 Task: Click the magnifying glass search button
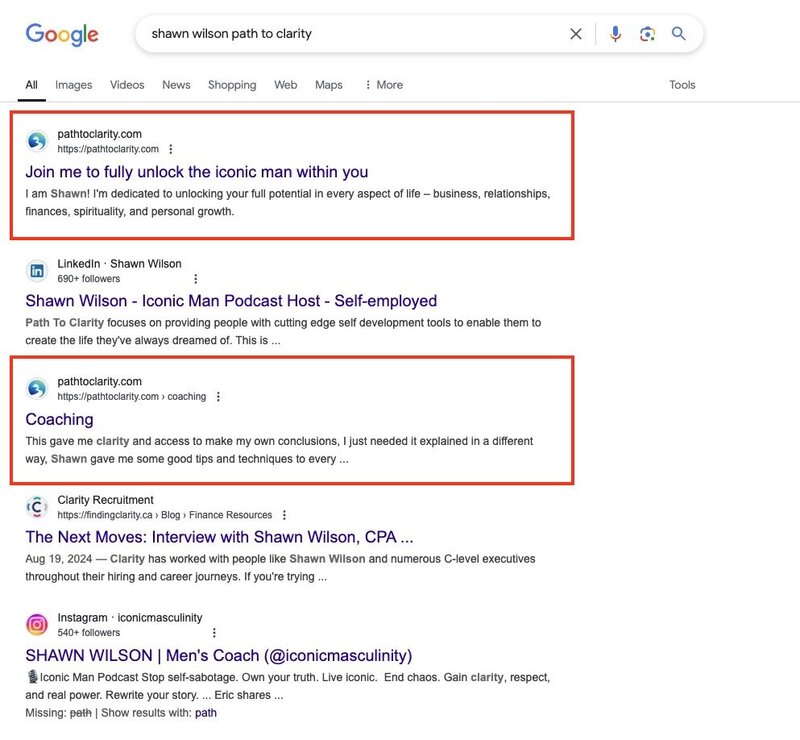(x=678, y=34)
